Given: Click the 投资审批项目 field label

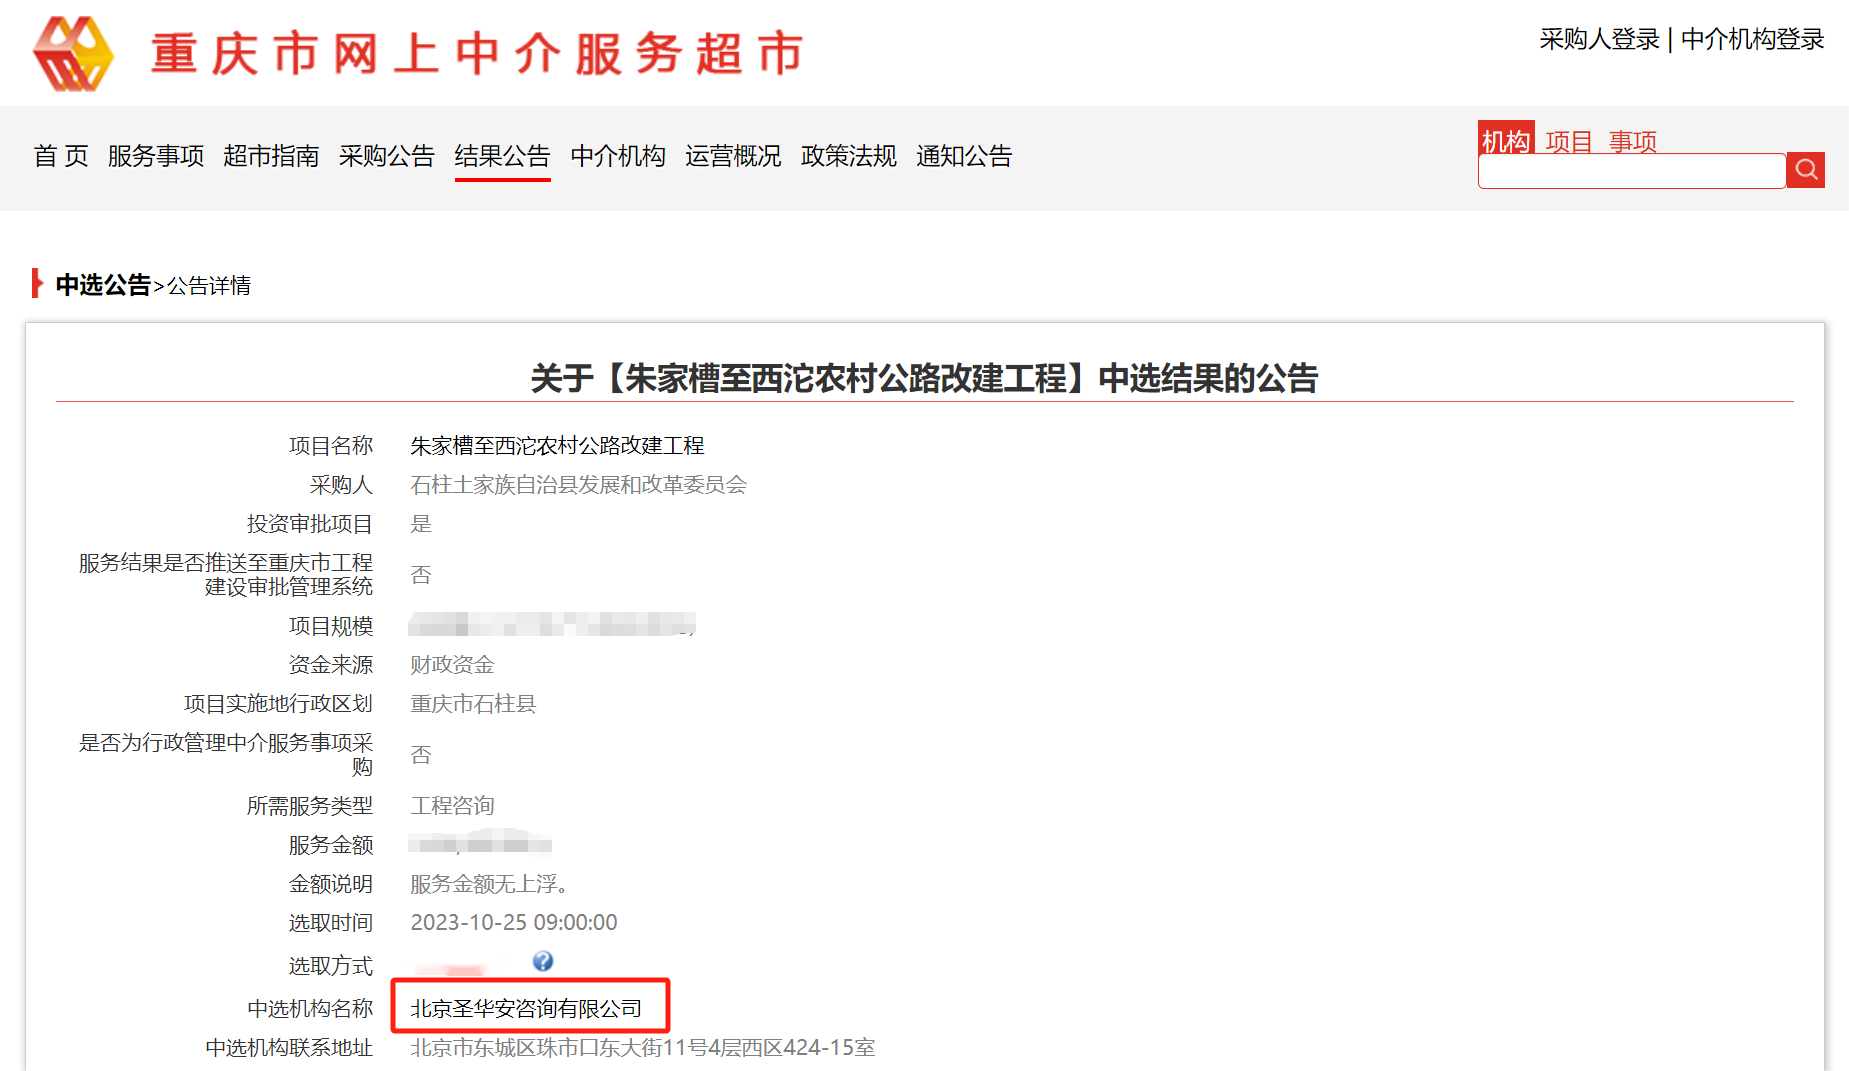Looking at the screenshot, I should tap(309, 523).
